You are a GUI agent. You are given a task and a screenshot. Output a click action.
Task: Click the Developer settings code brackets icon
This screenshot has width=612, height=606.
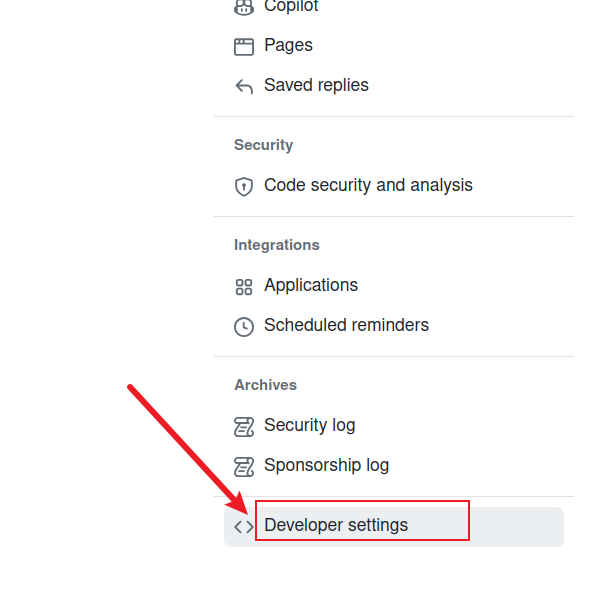coord(244,526)
